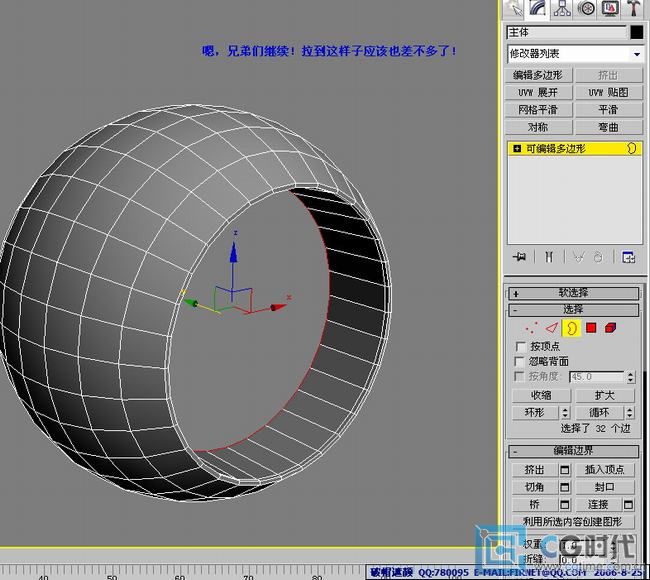650x580 pixels.
Task: Open settings box next to 切角
Action: (x=564, y=487)
